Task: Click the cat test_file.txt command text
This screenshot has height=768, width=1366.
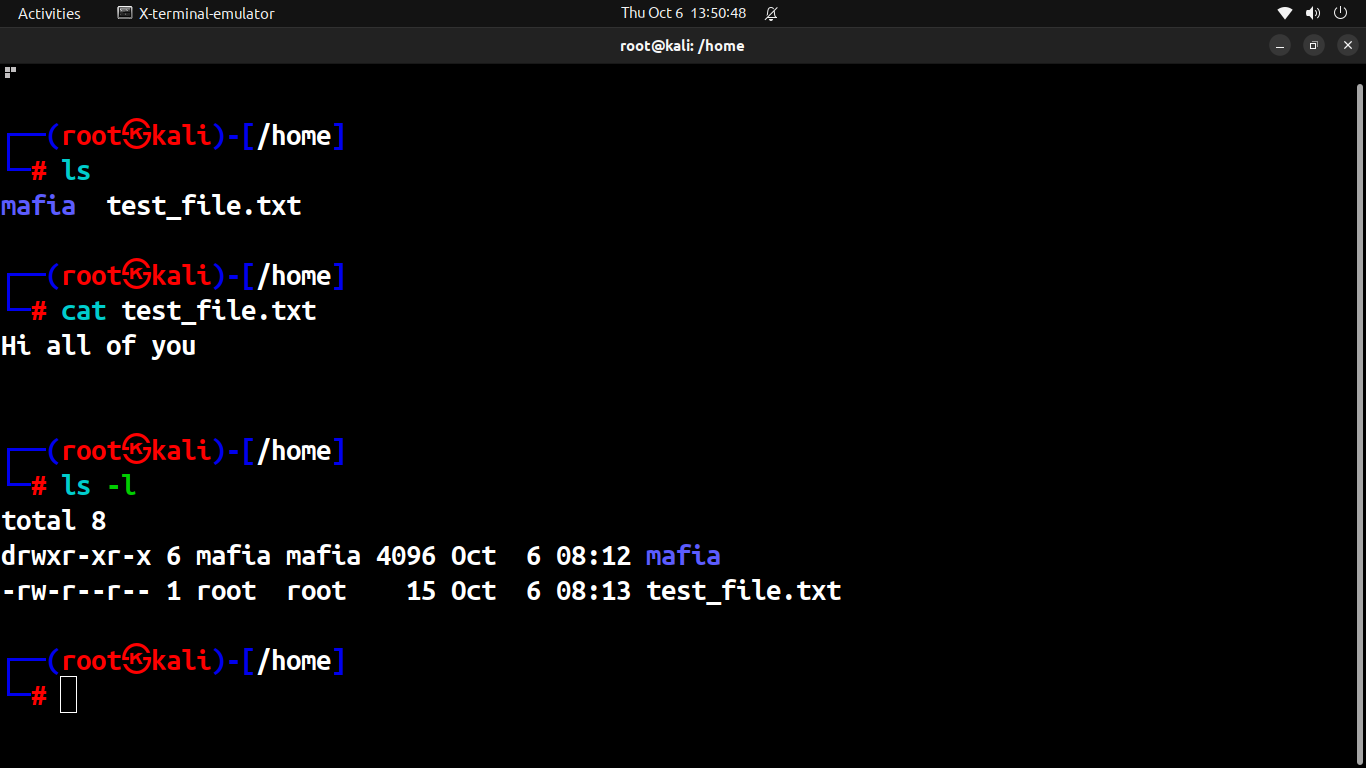Action: [188, 310]
